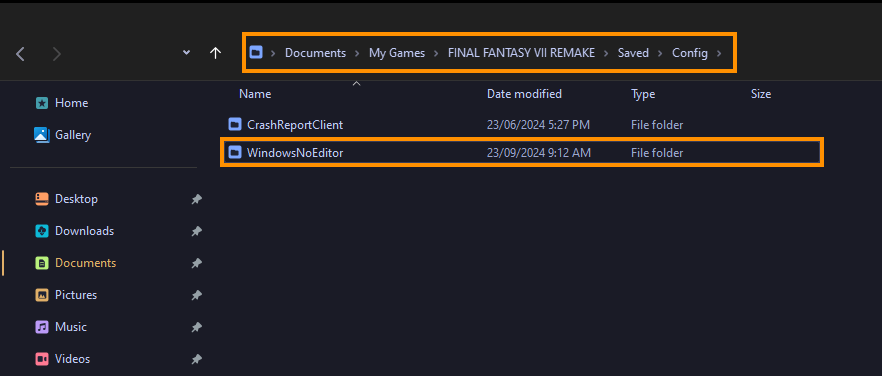Click the folder icon in address bar

tap(256, 53)
